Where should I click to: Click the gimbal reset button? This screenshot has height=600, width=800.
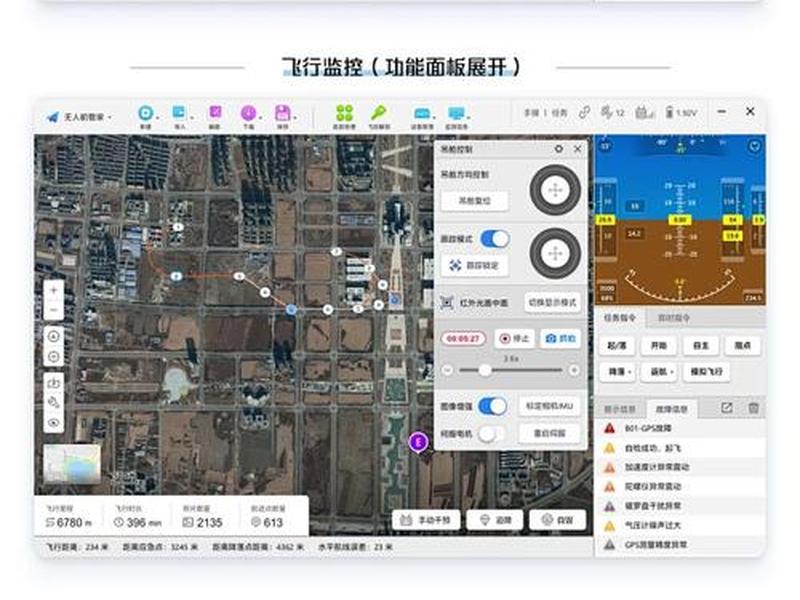(474, 201)
